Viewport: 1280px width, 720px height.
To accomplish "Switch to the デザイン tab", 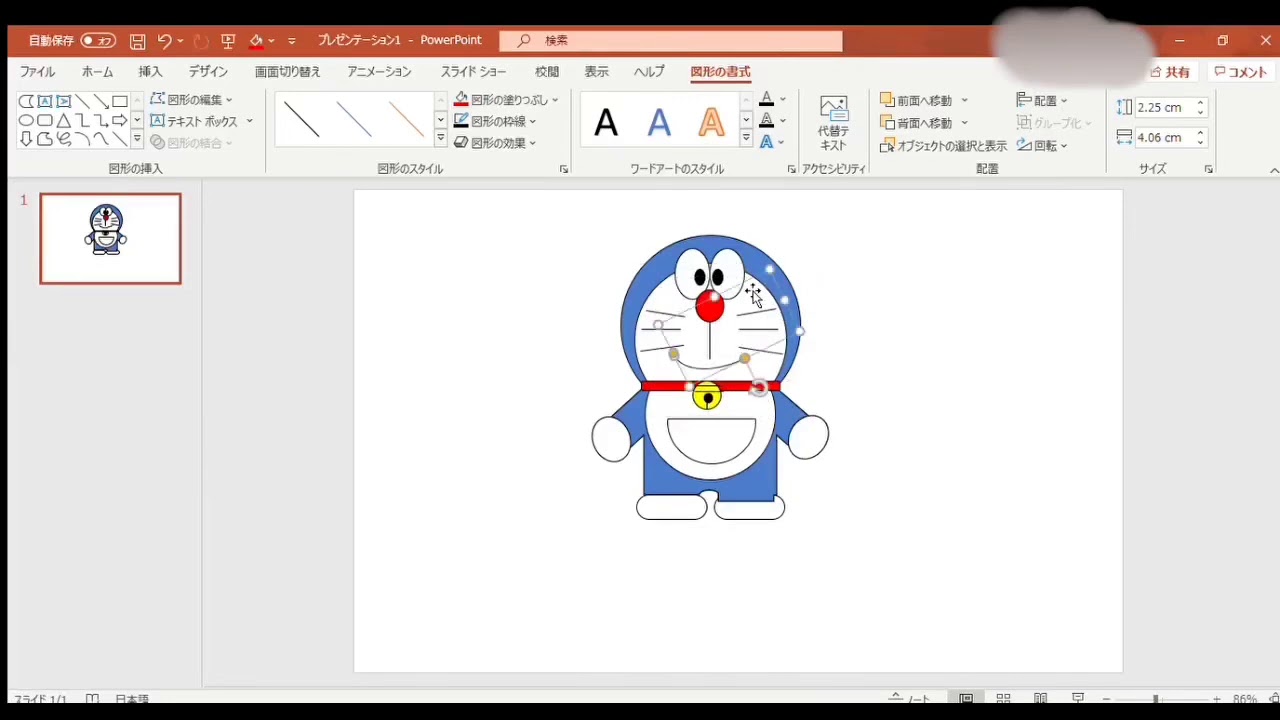I will tap(208, 72).
